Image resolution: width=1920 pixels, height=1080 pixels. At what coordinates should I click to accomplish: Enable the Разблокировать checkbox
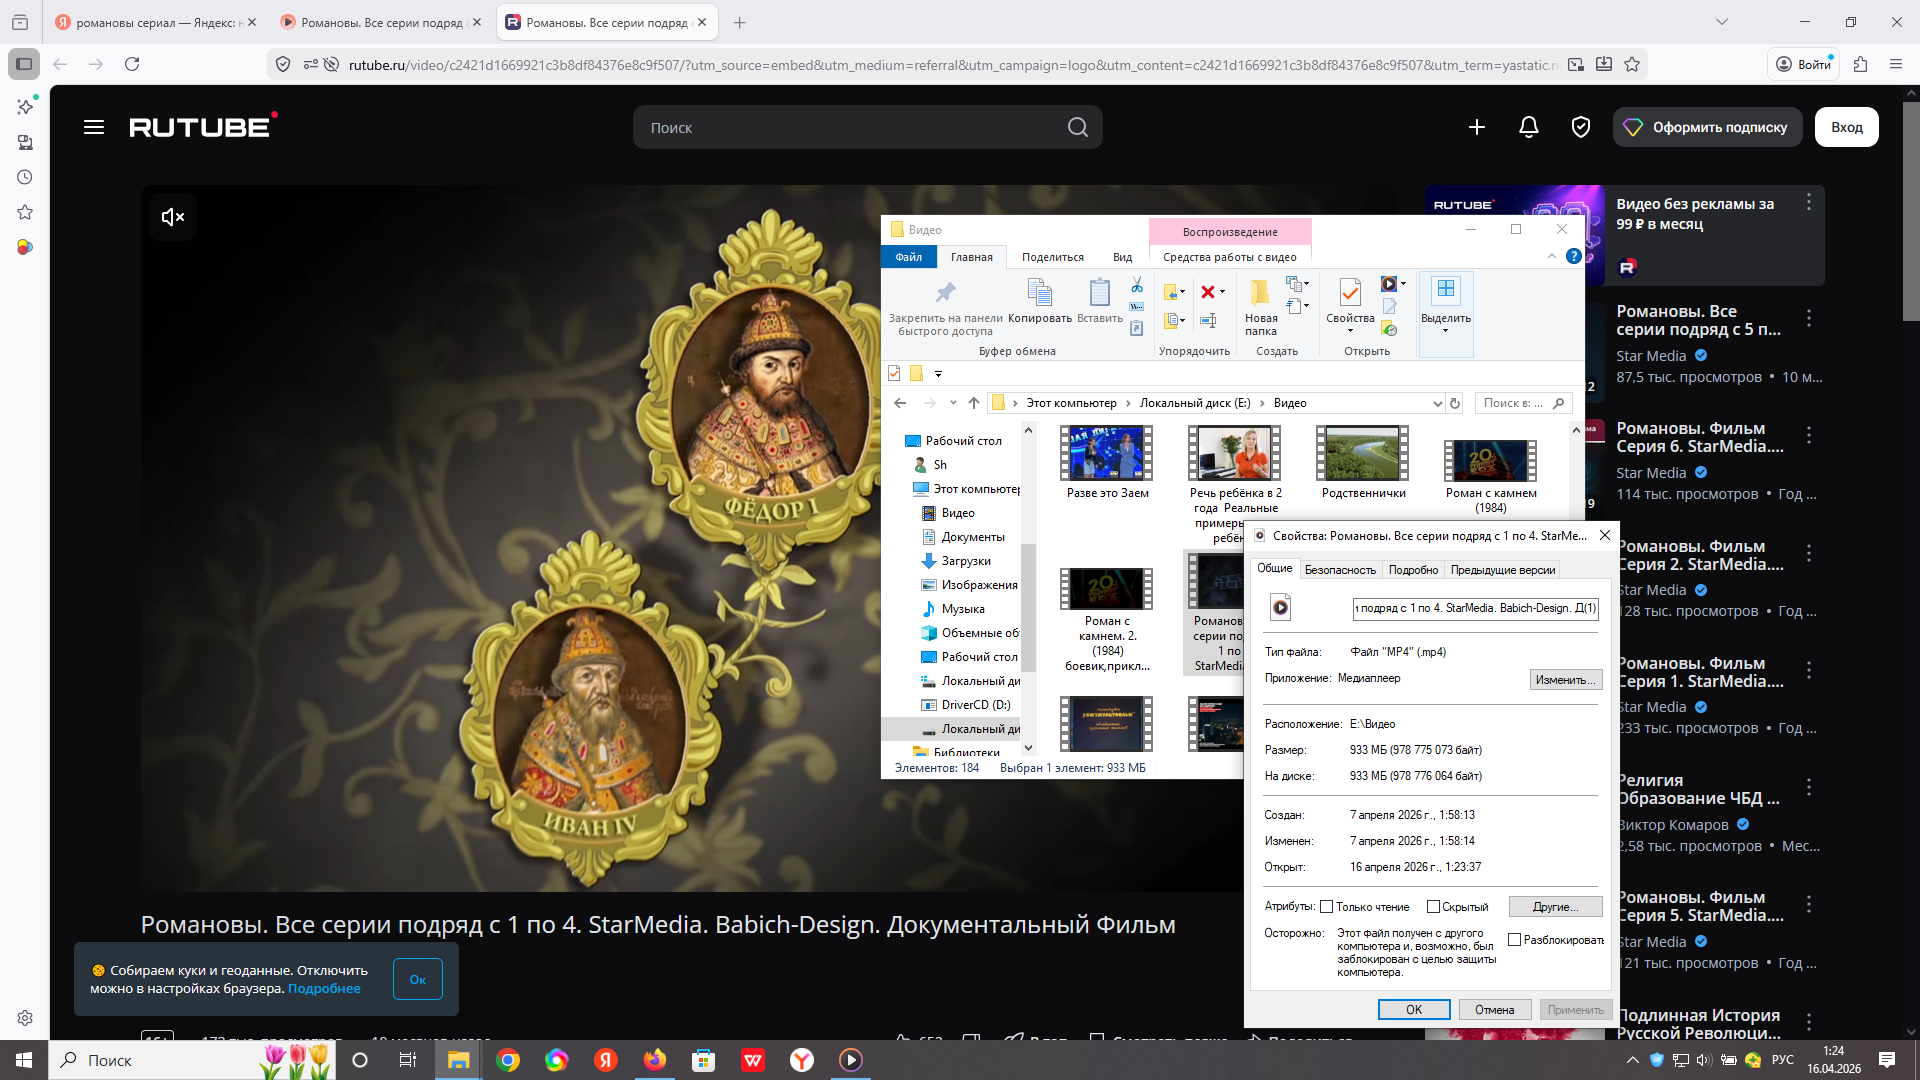coord(1514,940)
